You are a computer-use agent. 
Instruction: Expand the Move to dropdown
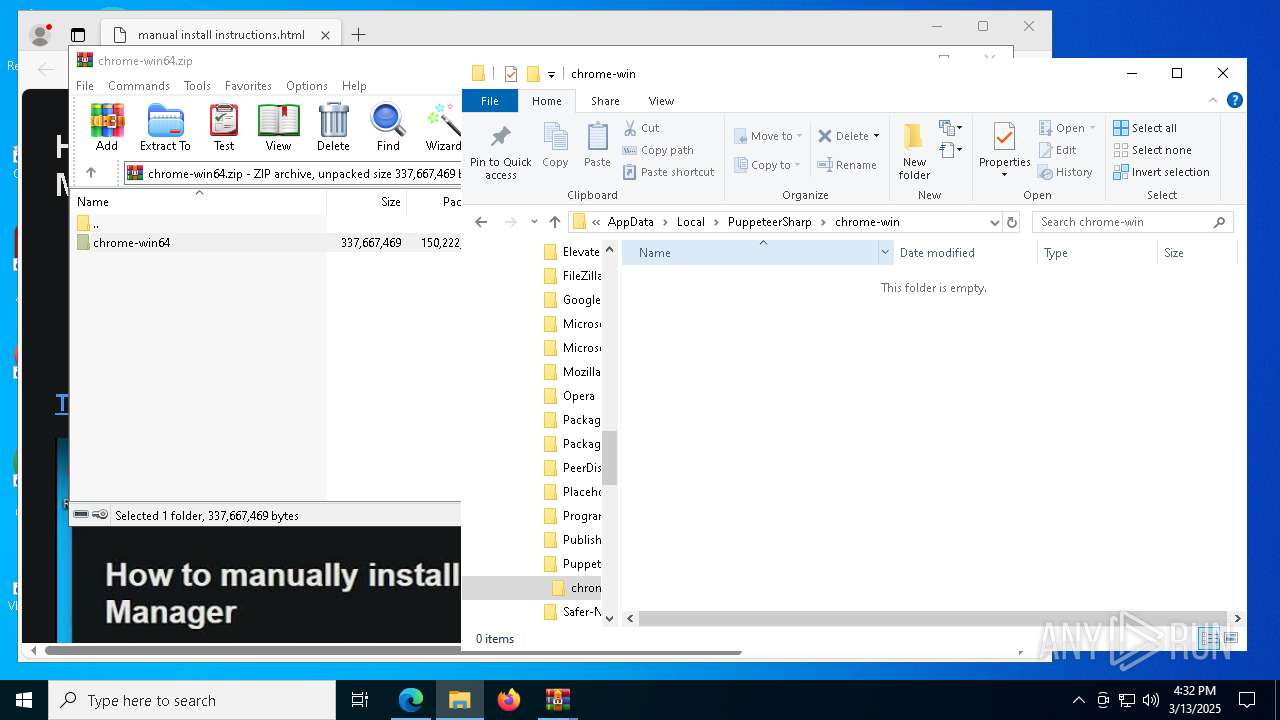(x=800, y=137)
